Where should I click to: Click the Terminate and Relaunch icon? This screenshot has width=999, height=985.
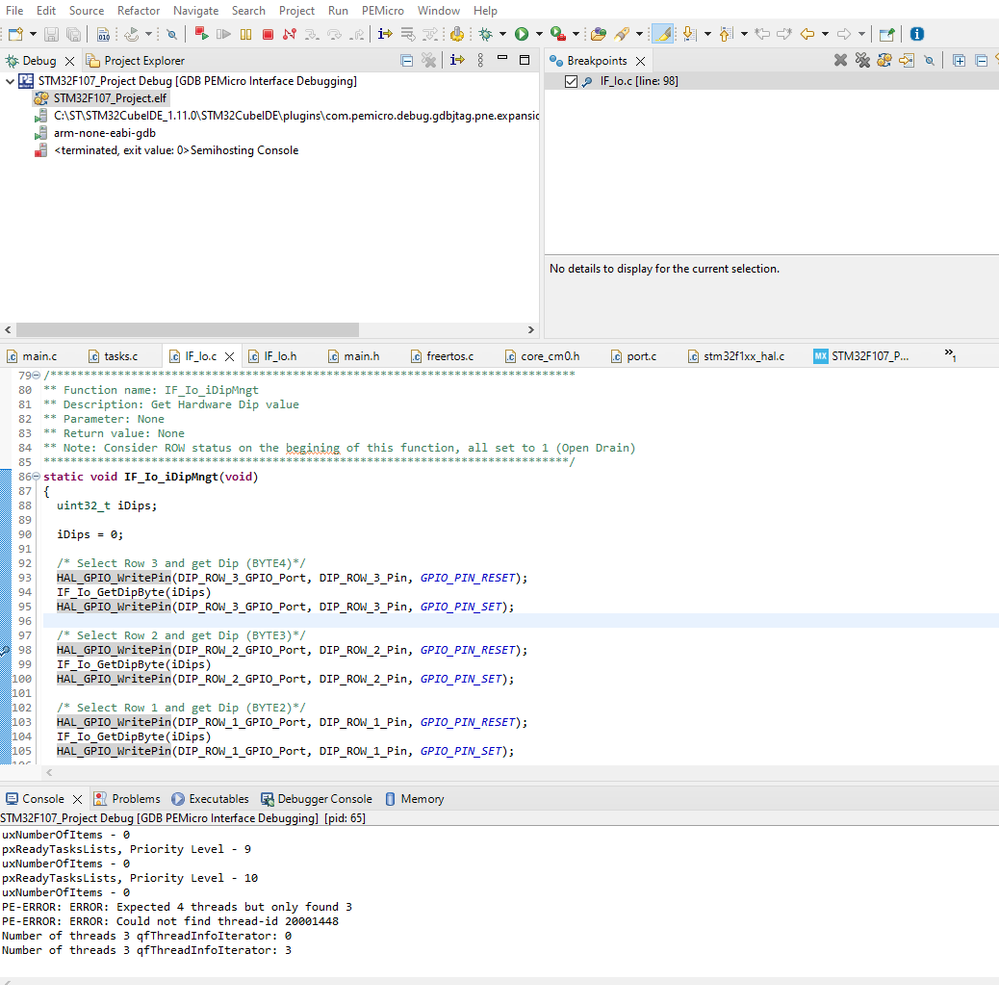(201, 34)
